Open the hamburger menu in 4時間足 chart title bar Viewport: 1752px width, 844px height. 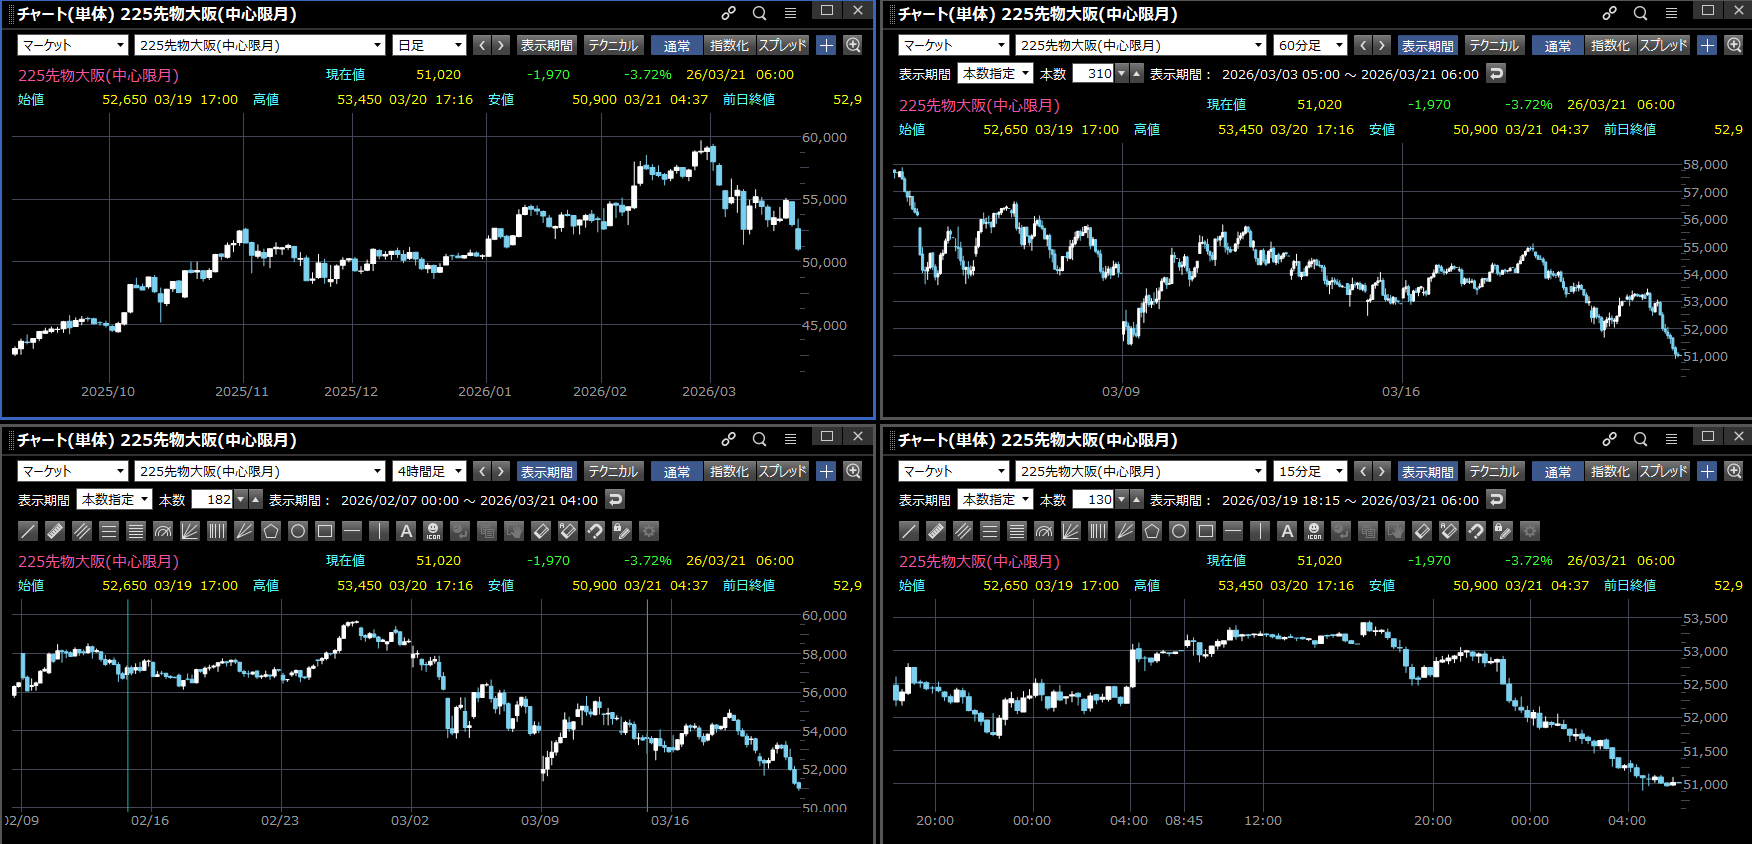point(790,439)
